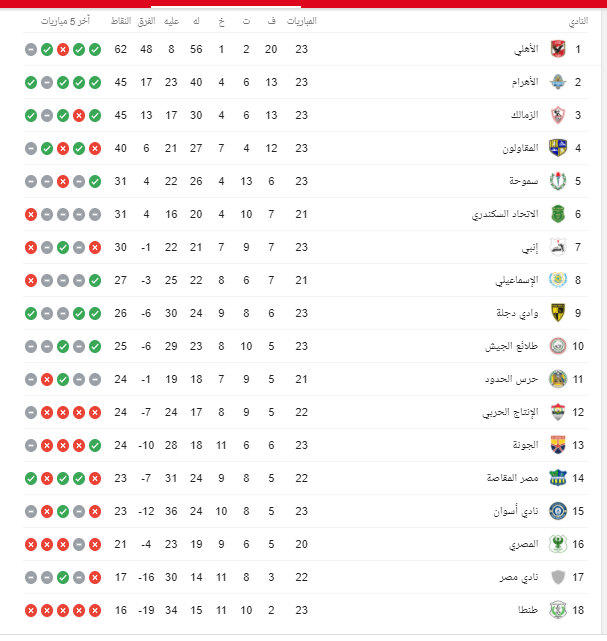Select the Wadi Degla yellow shield logo
607x641 pixels.
click(x=558, y=313)
